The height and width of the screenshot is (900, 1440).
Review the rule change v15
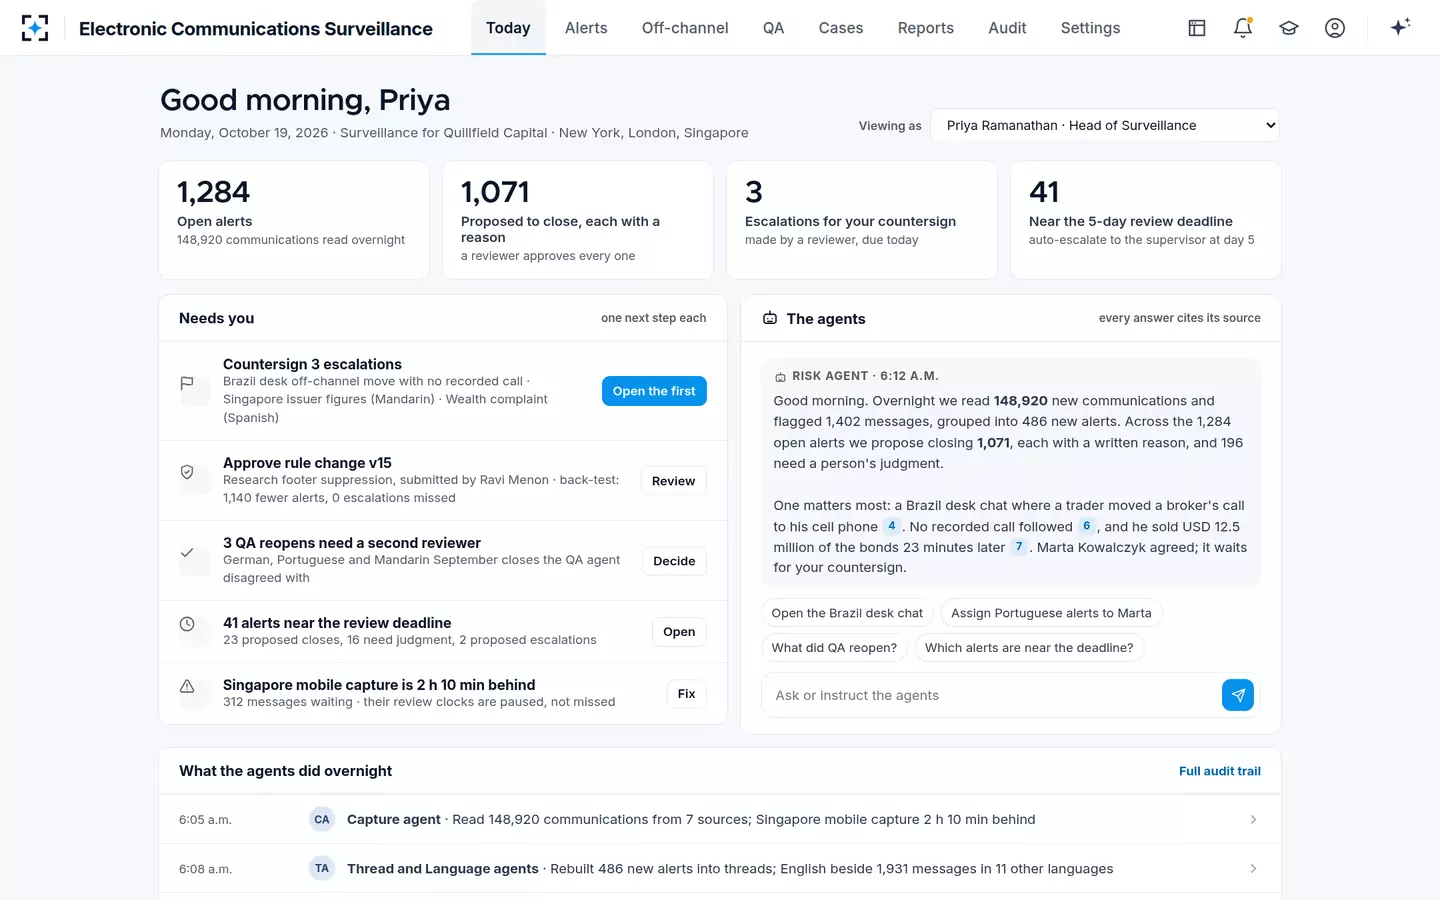click(x=673, y=481)
